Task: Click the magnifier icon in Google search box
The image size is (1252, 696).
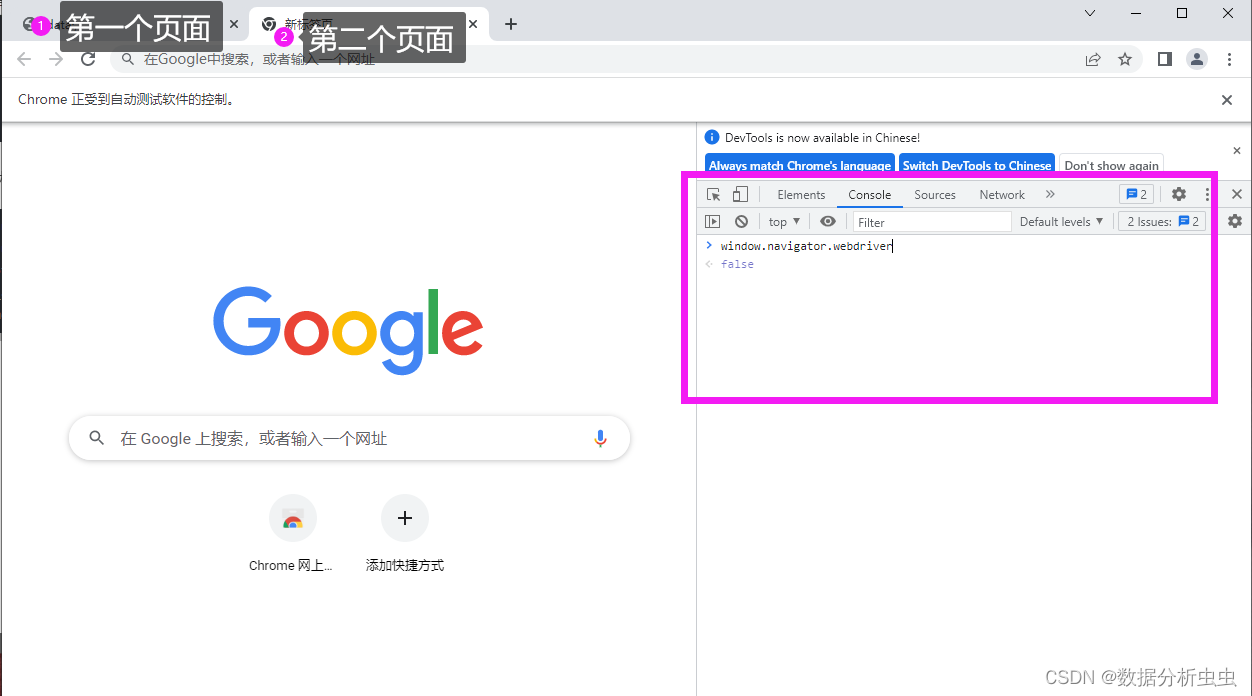Action: [x=97, y=438]
